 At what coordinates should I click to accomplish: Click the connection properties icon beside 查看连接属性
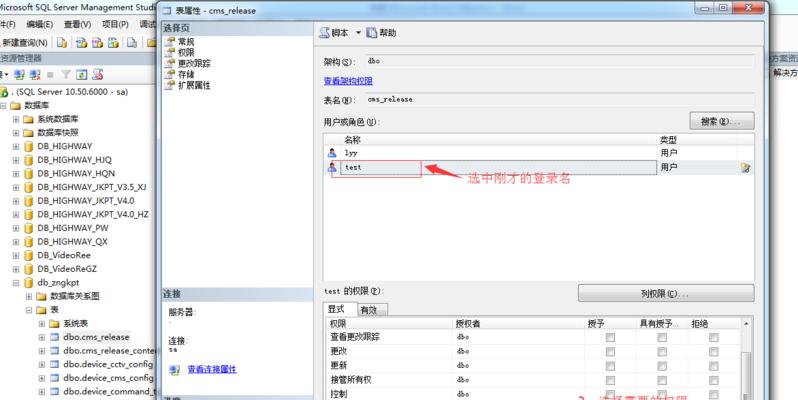coord(175,370)
